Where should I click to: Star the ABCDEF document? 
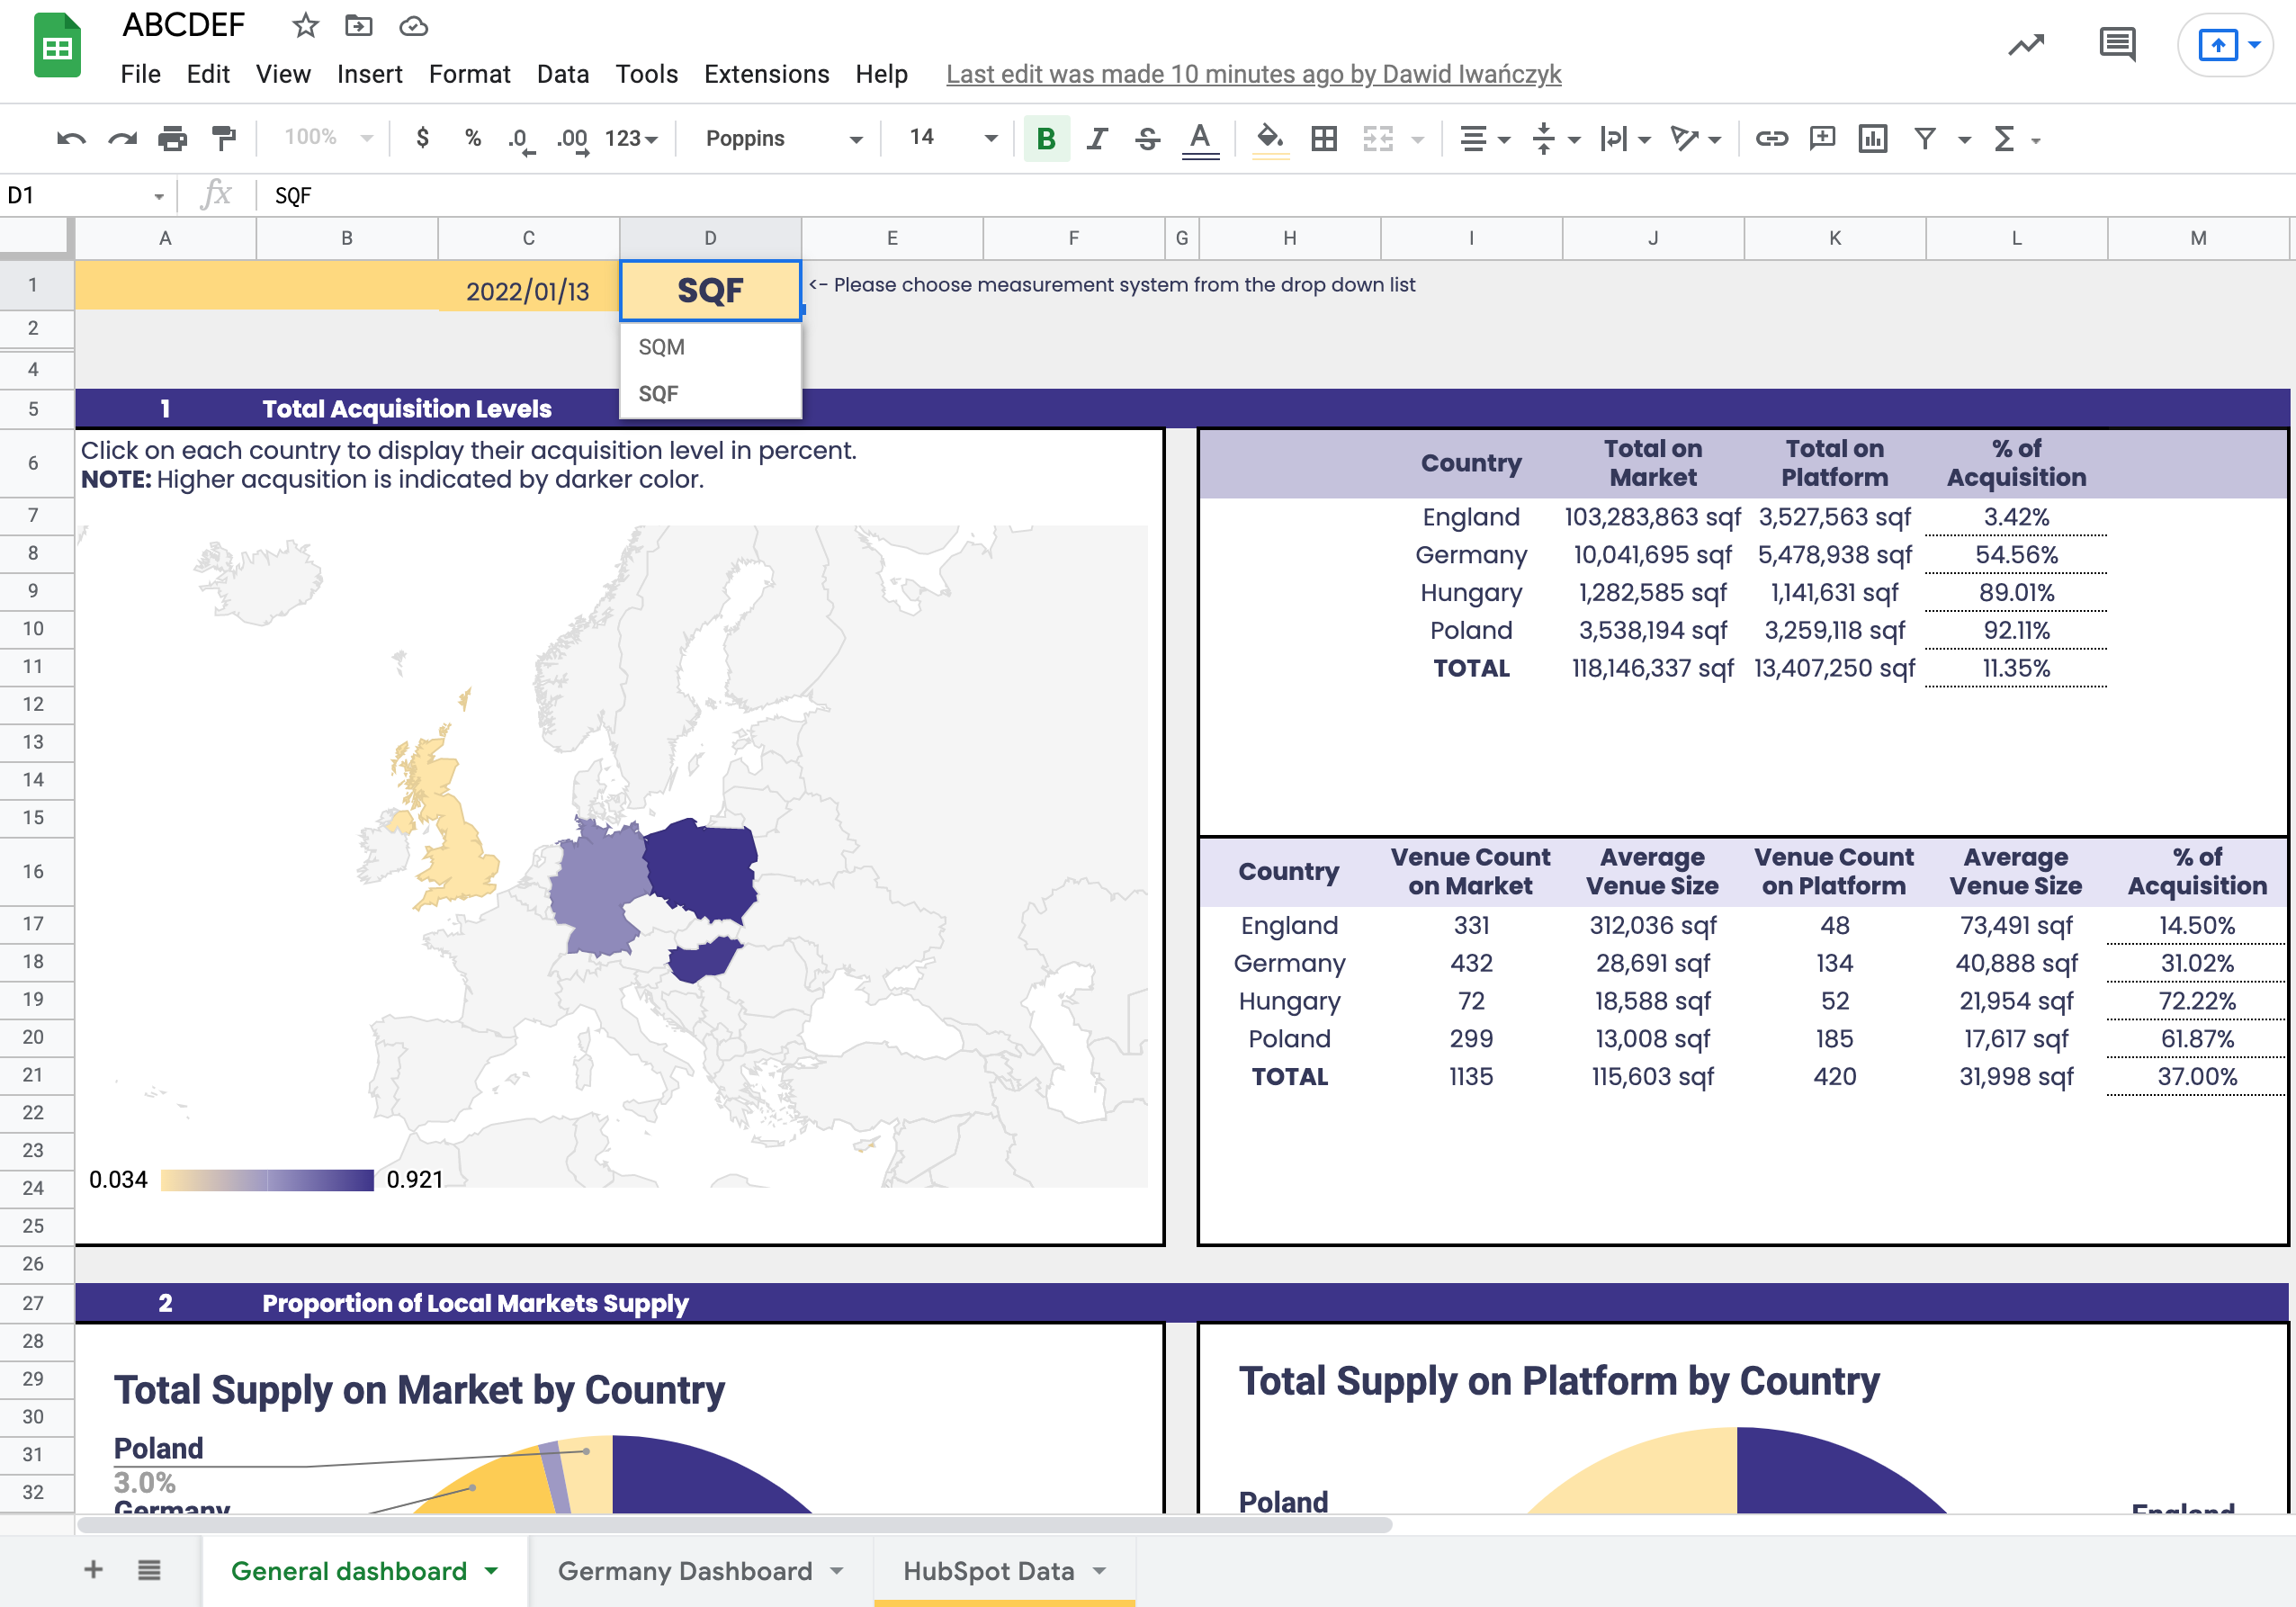pos(305,26)
